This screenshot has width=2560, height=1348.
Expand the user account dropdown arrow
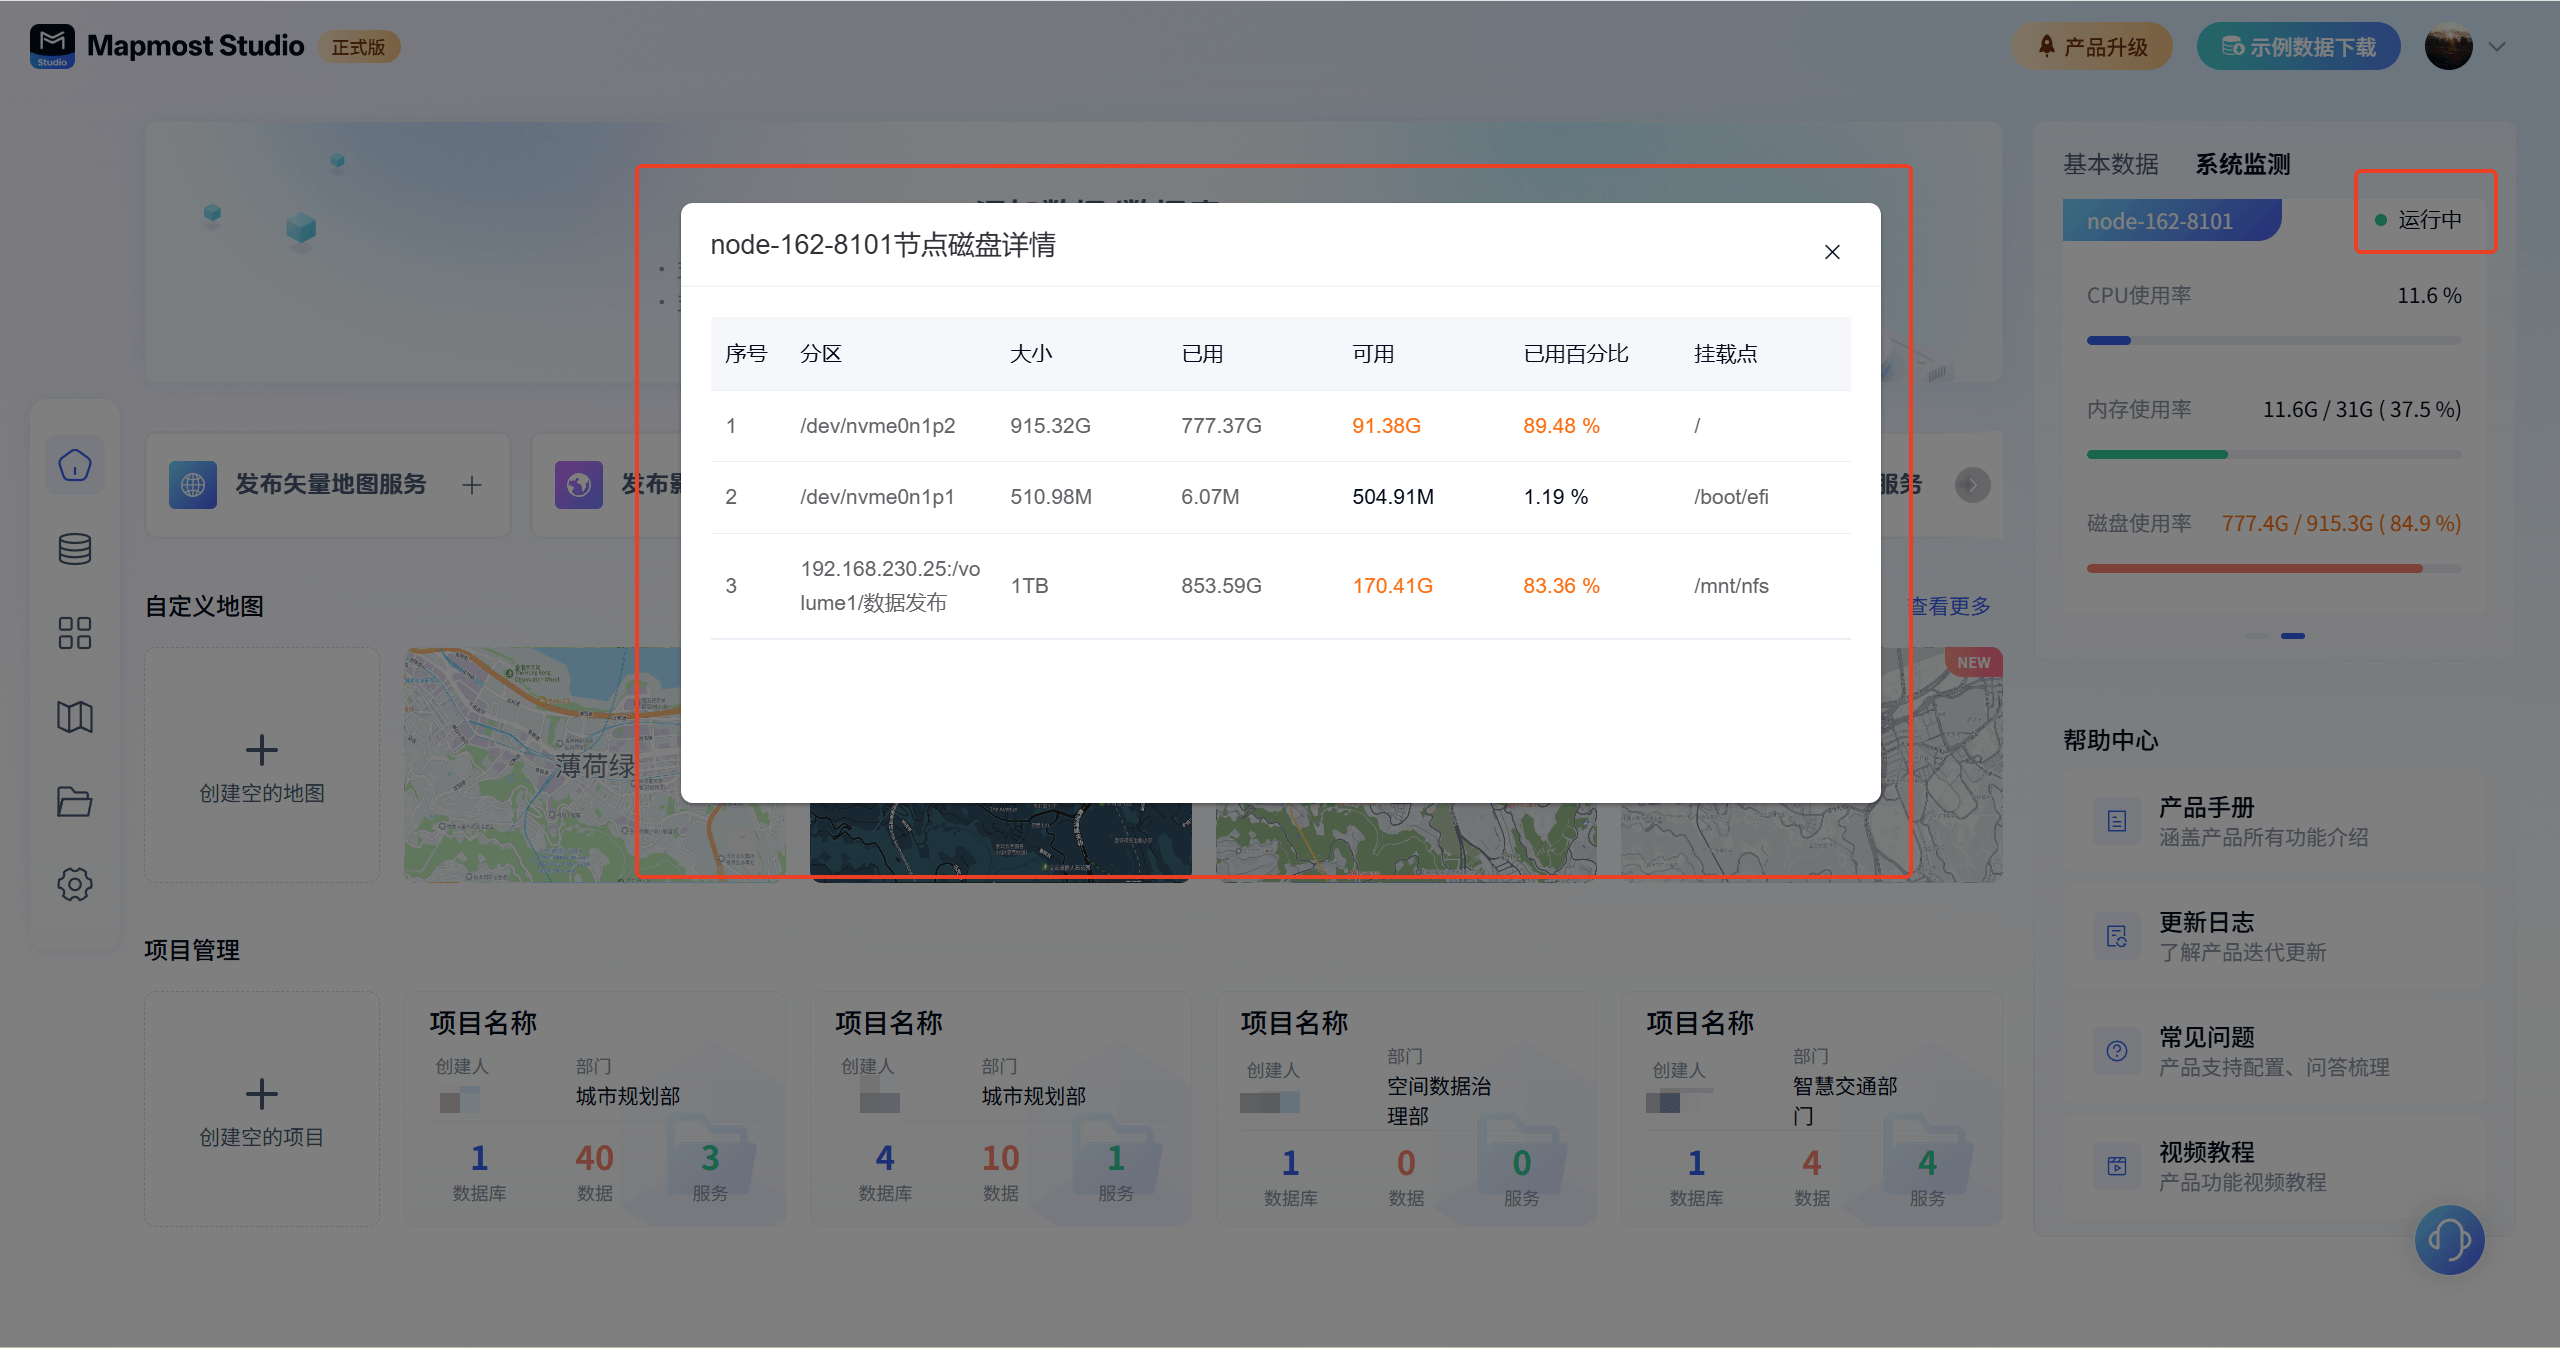2497,47
